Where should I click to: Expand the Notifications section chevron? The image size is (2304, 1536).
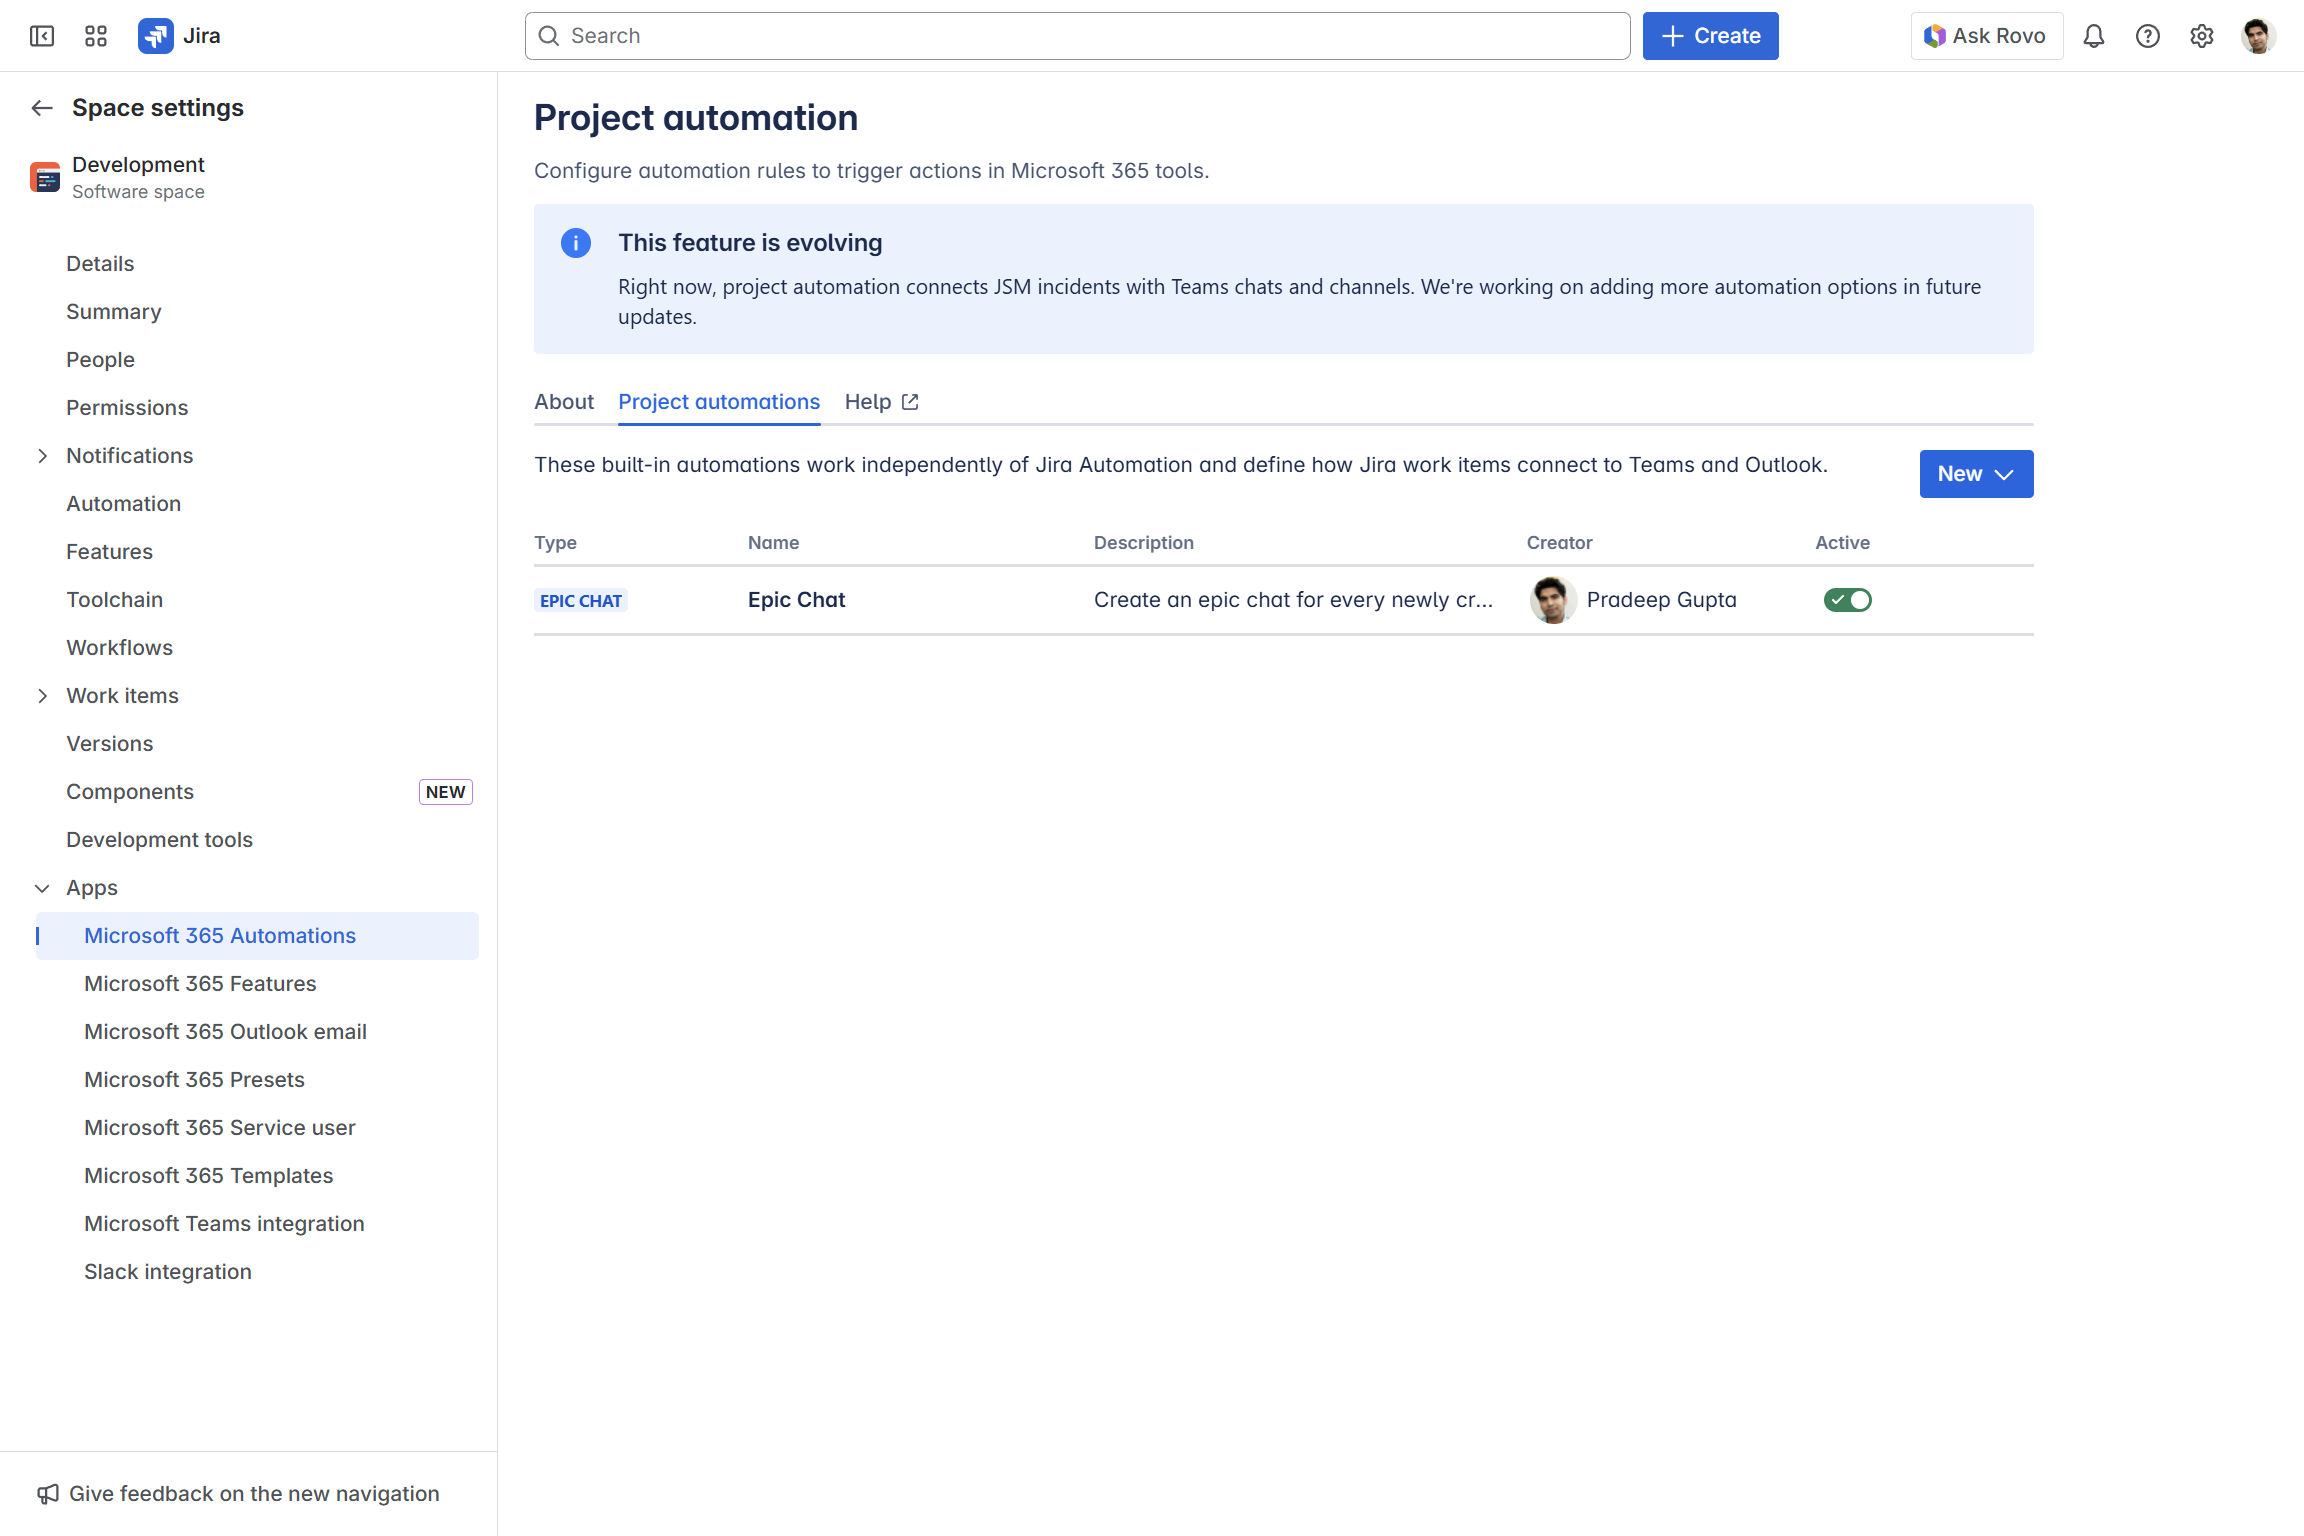(42, 456)
